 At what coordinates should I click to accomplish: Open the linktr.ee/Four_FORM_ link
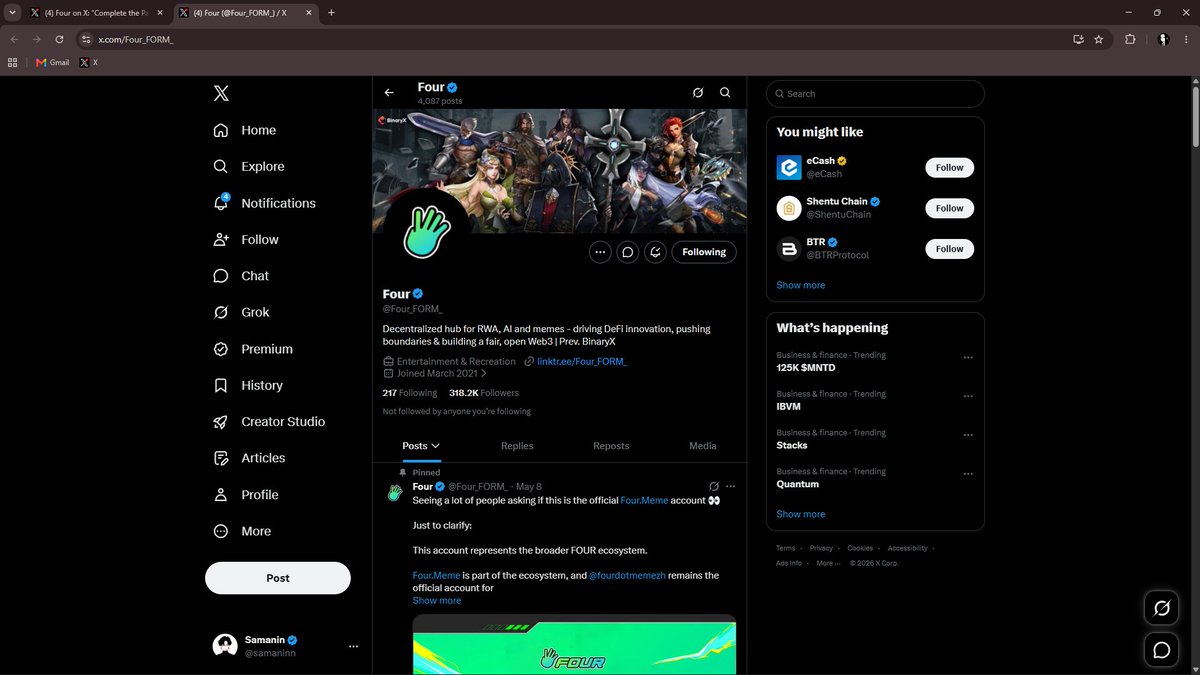[x=582, y=361]
